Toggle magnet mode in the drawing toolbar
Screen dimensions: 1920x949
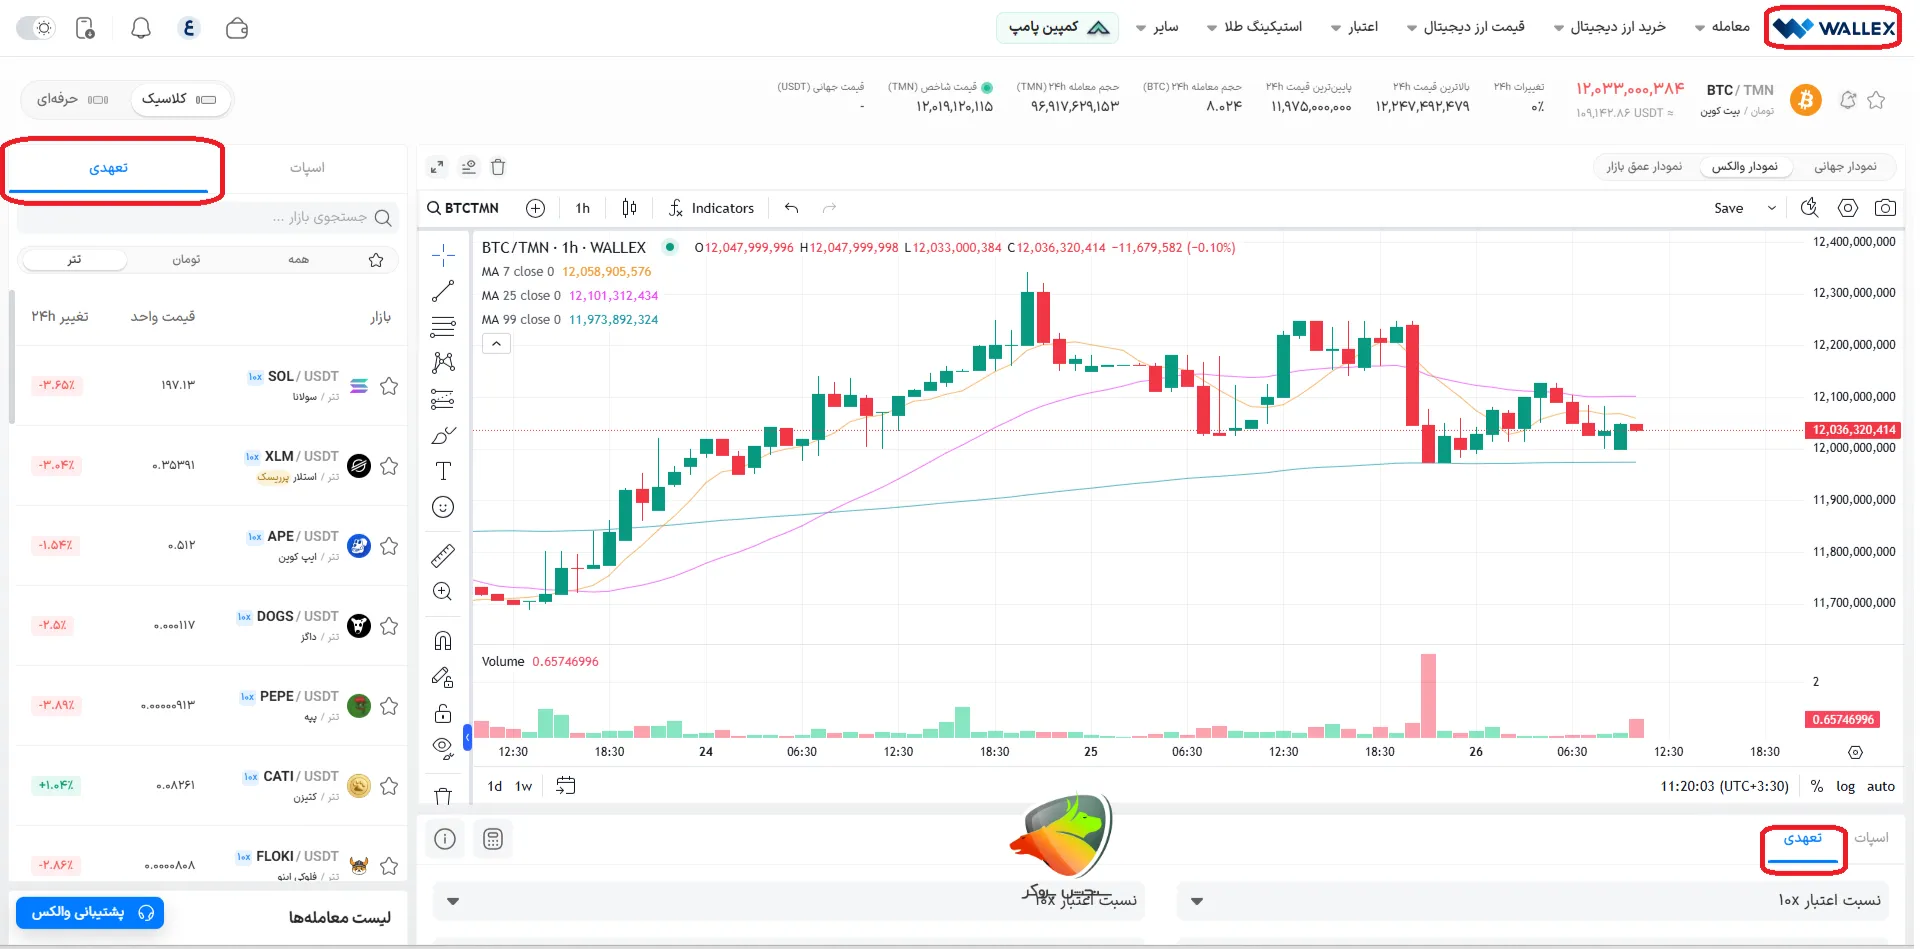tap(443, 640)
